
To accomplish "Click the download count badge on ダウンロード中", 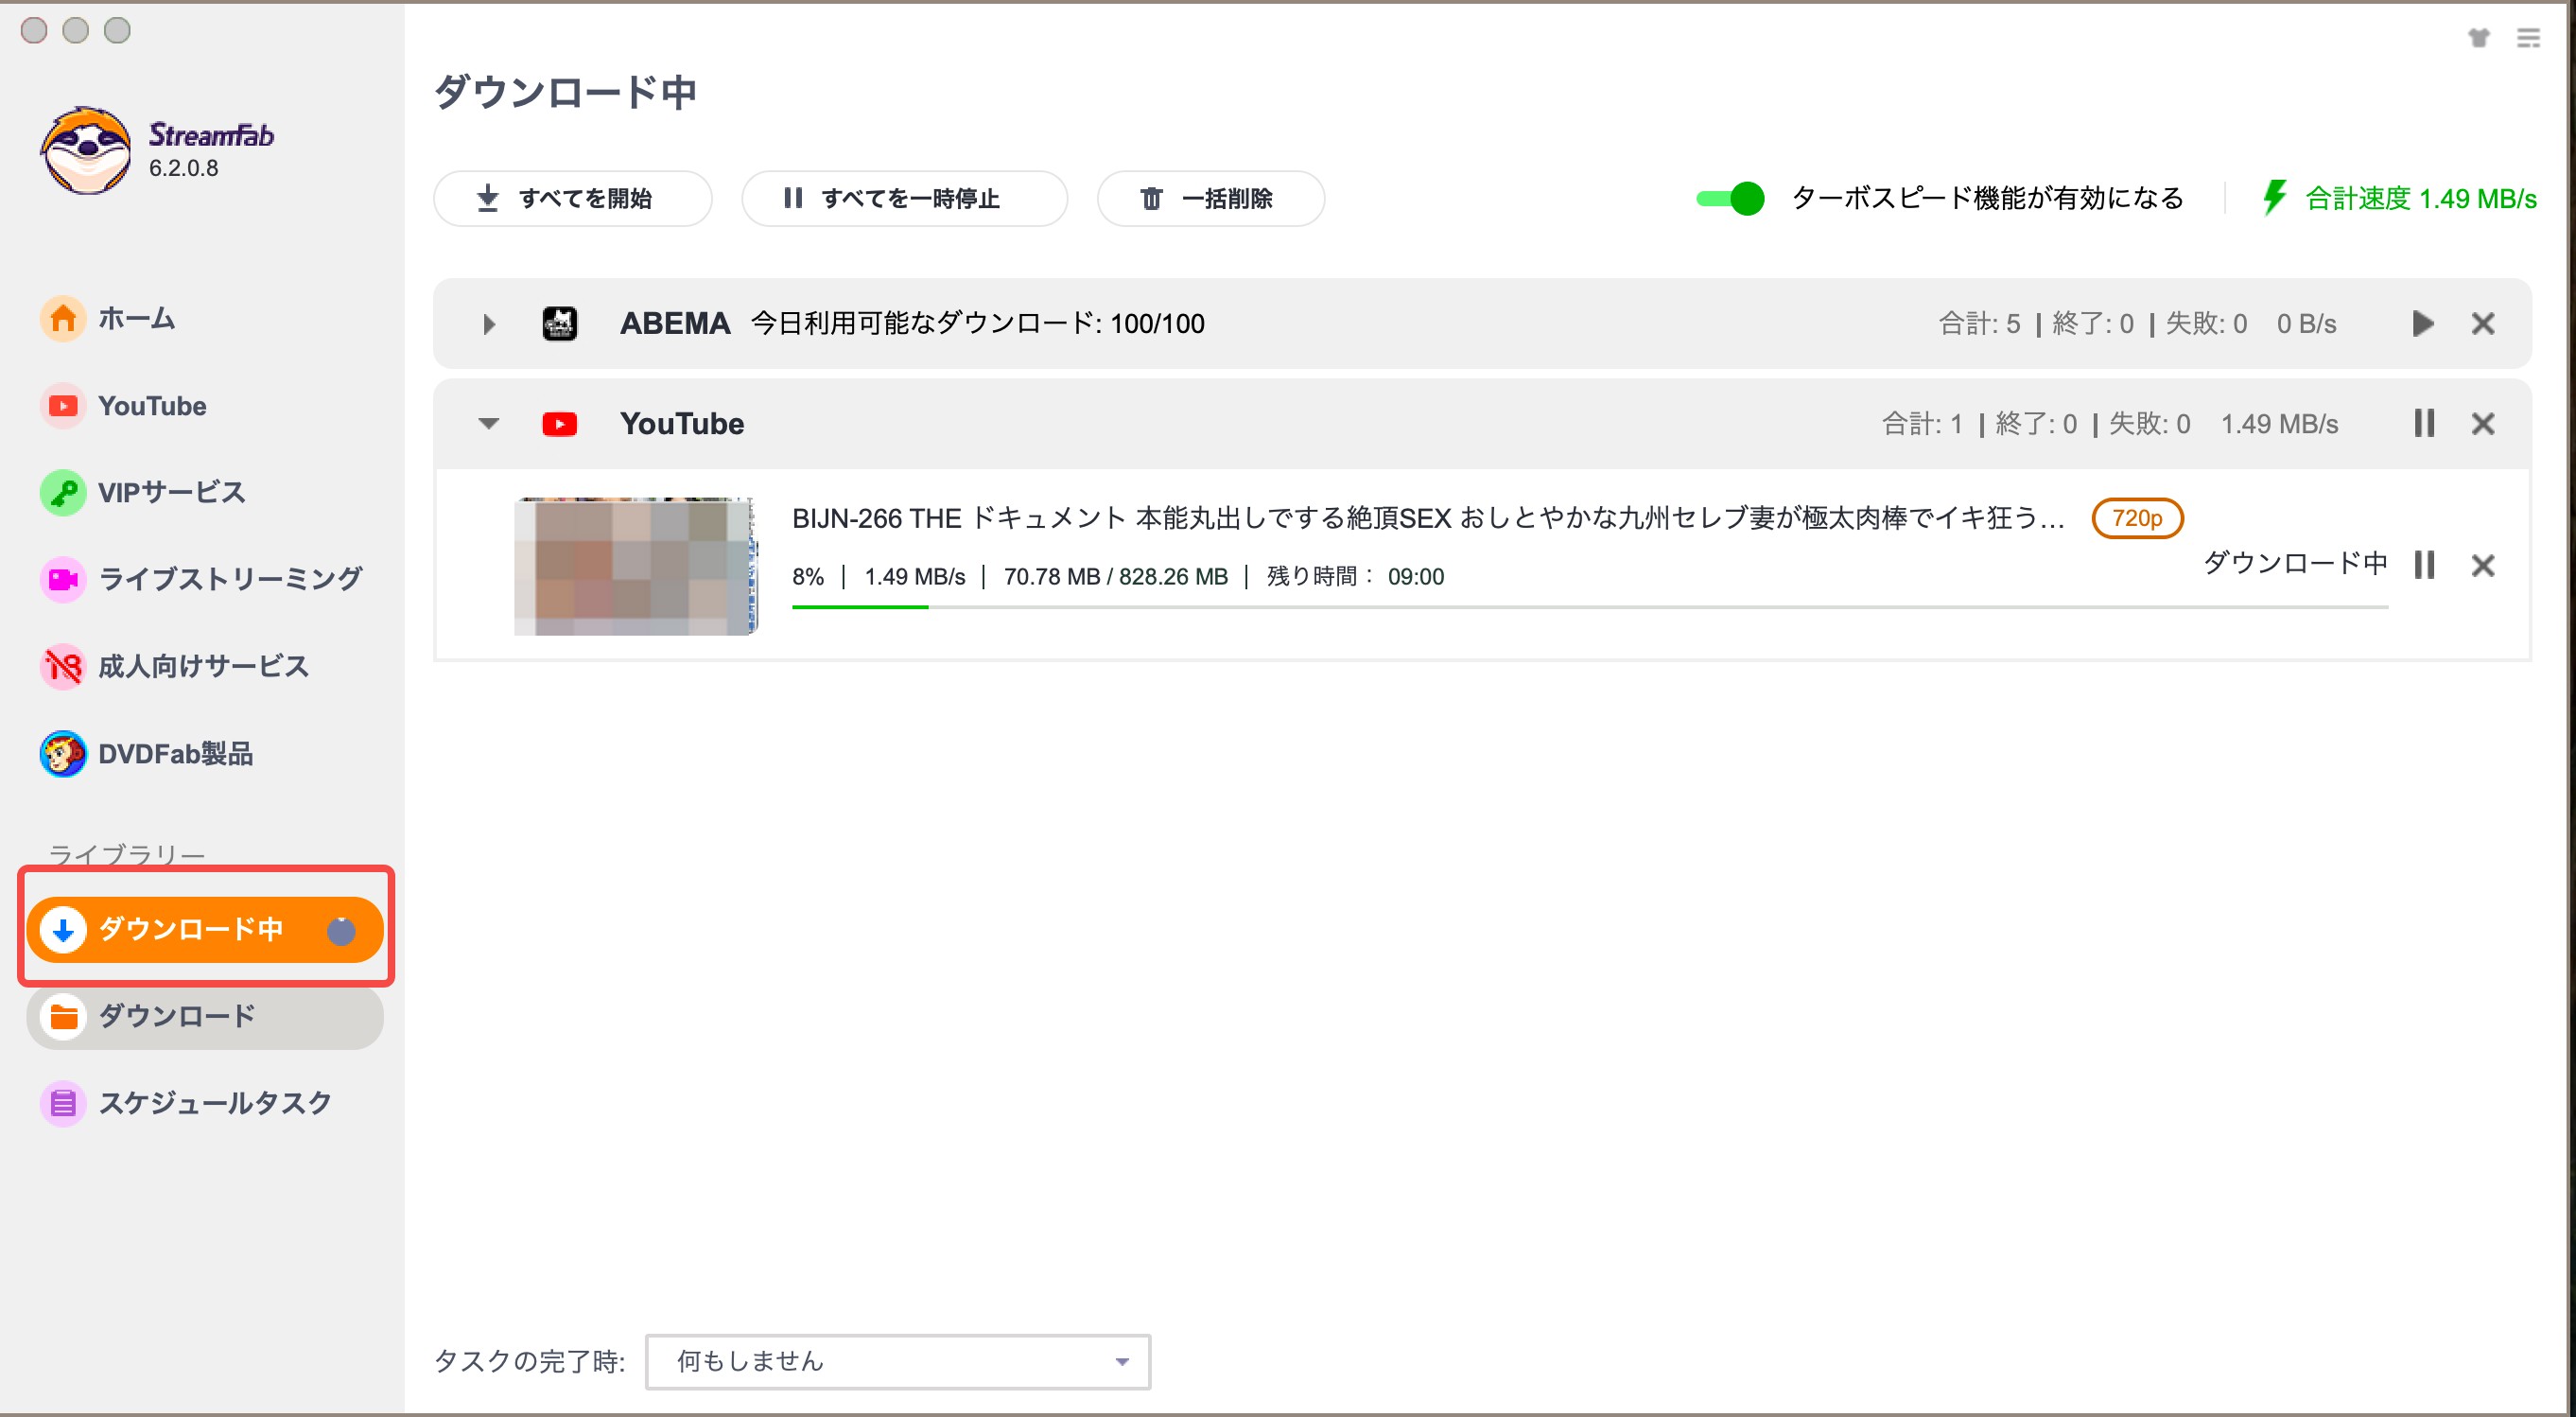I will click(x=341, y=931).
